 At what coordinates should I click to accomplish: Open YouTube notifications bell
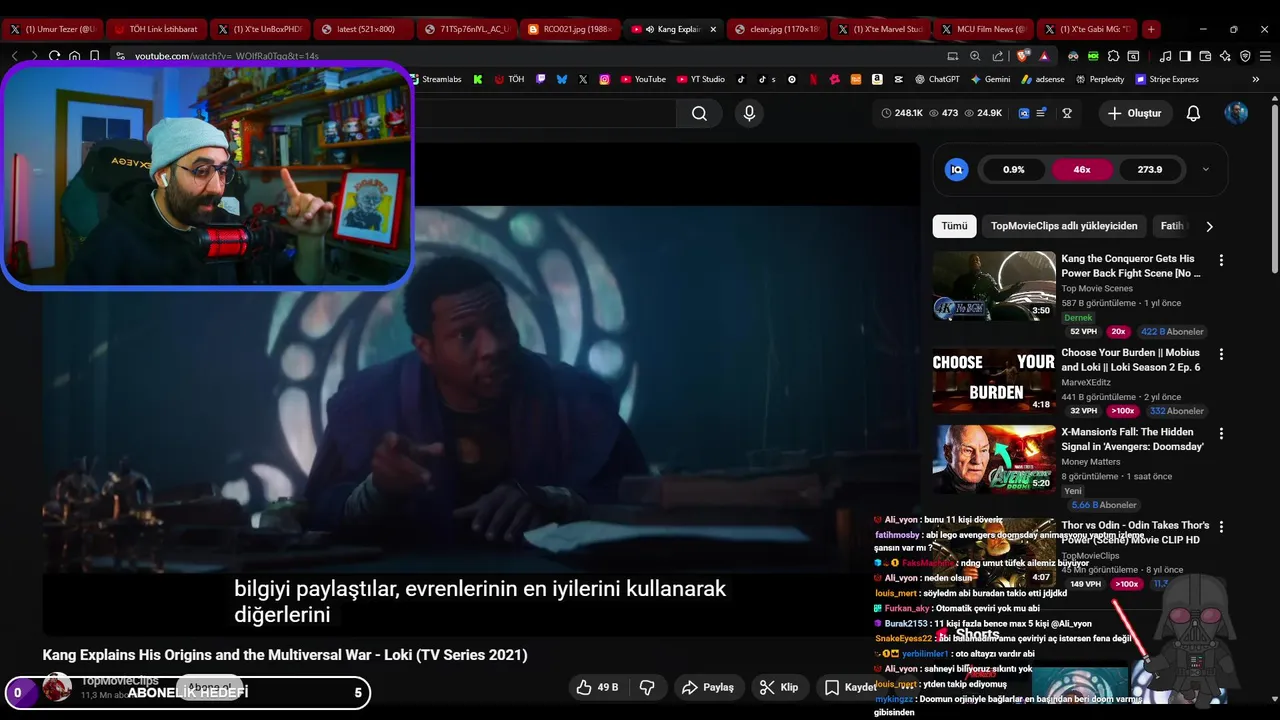1193,113
